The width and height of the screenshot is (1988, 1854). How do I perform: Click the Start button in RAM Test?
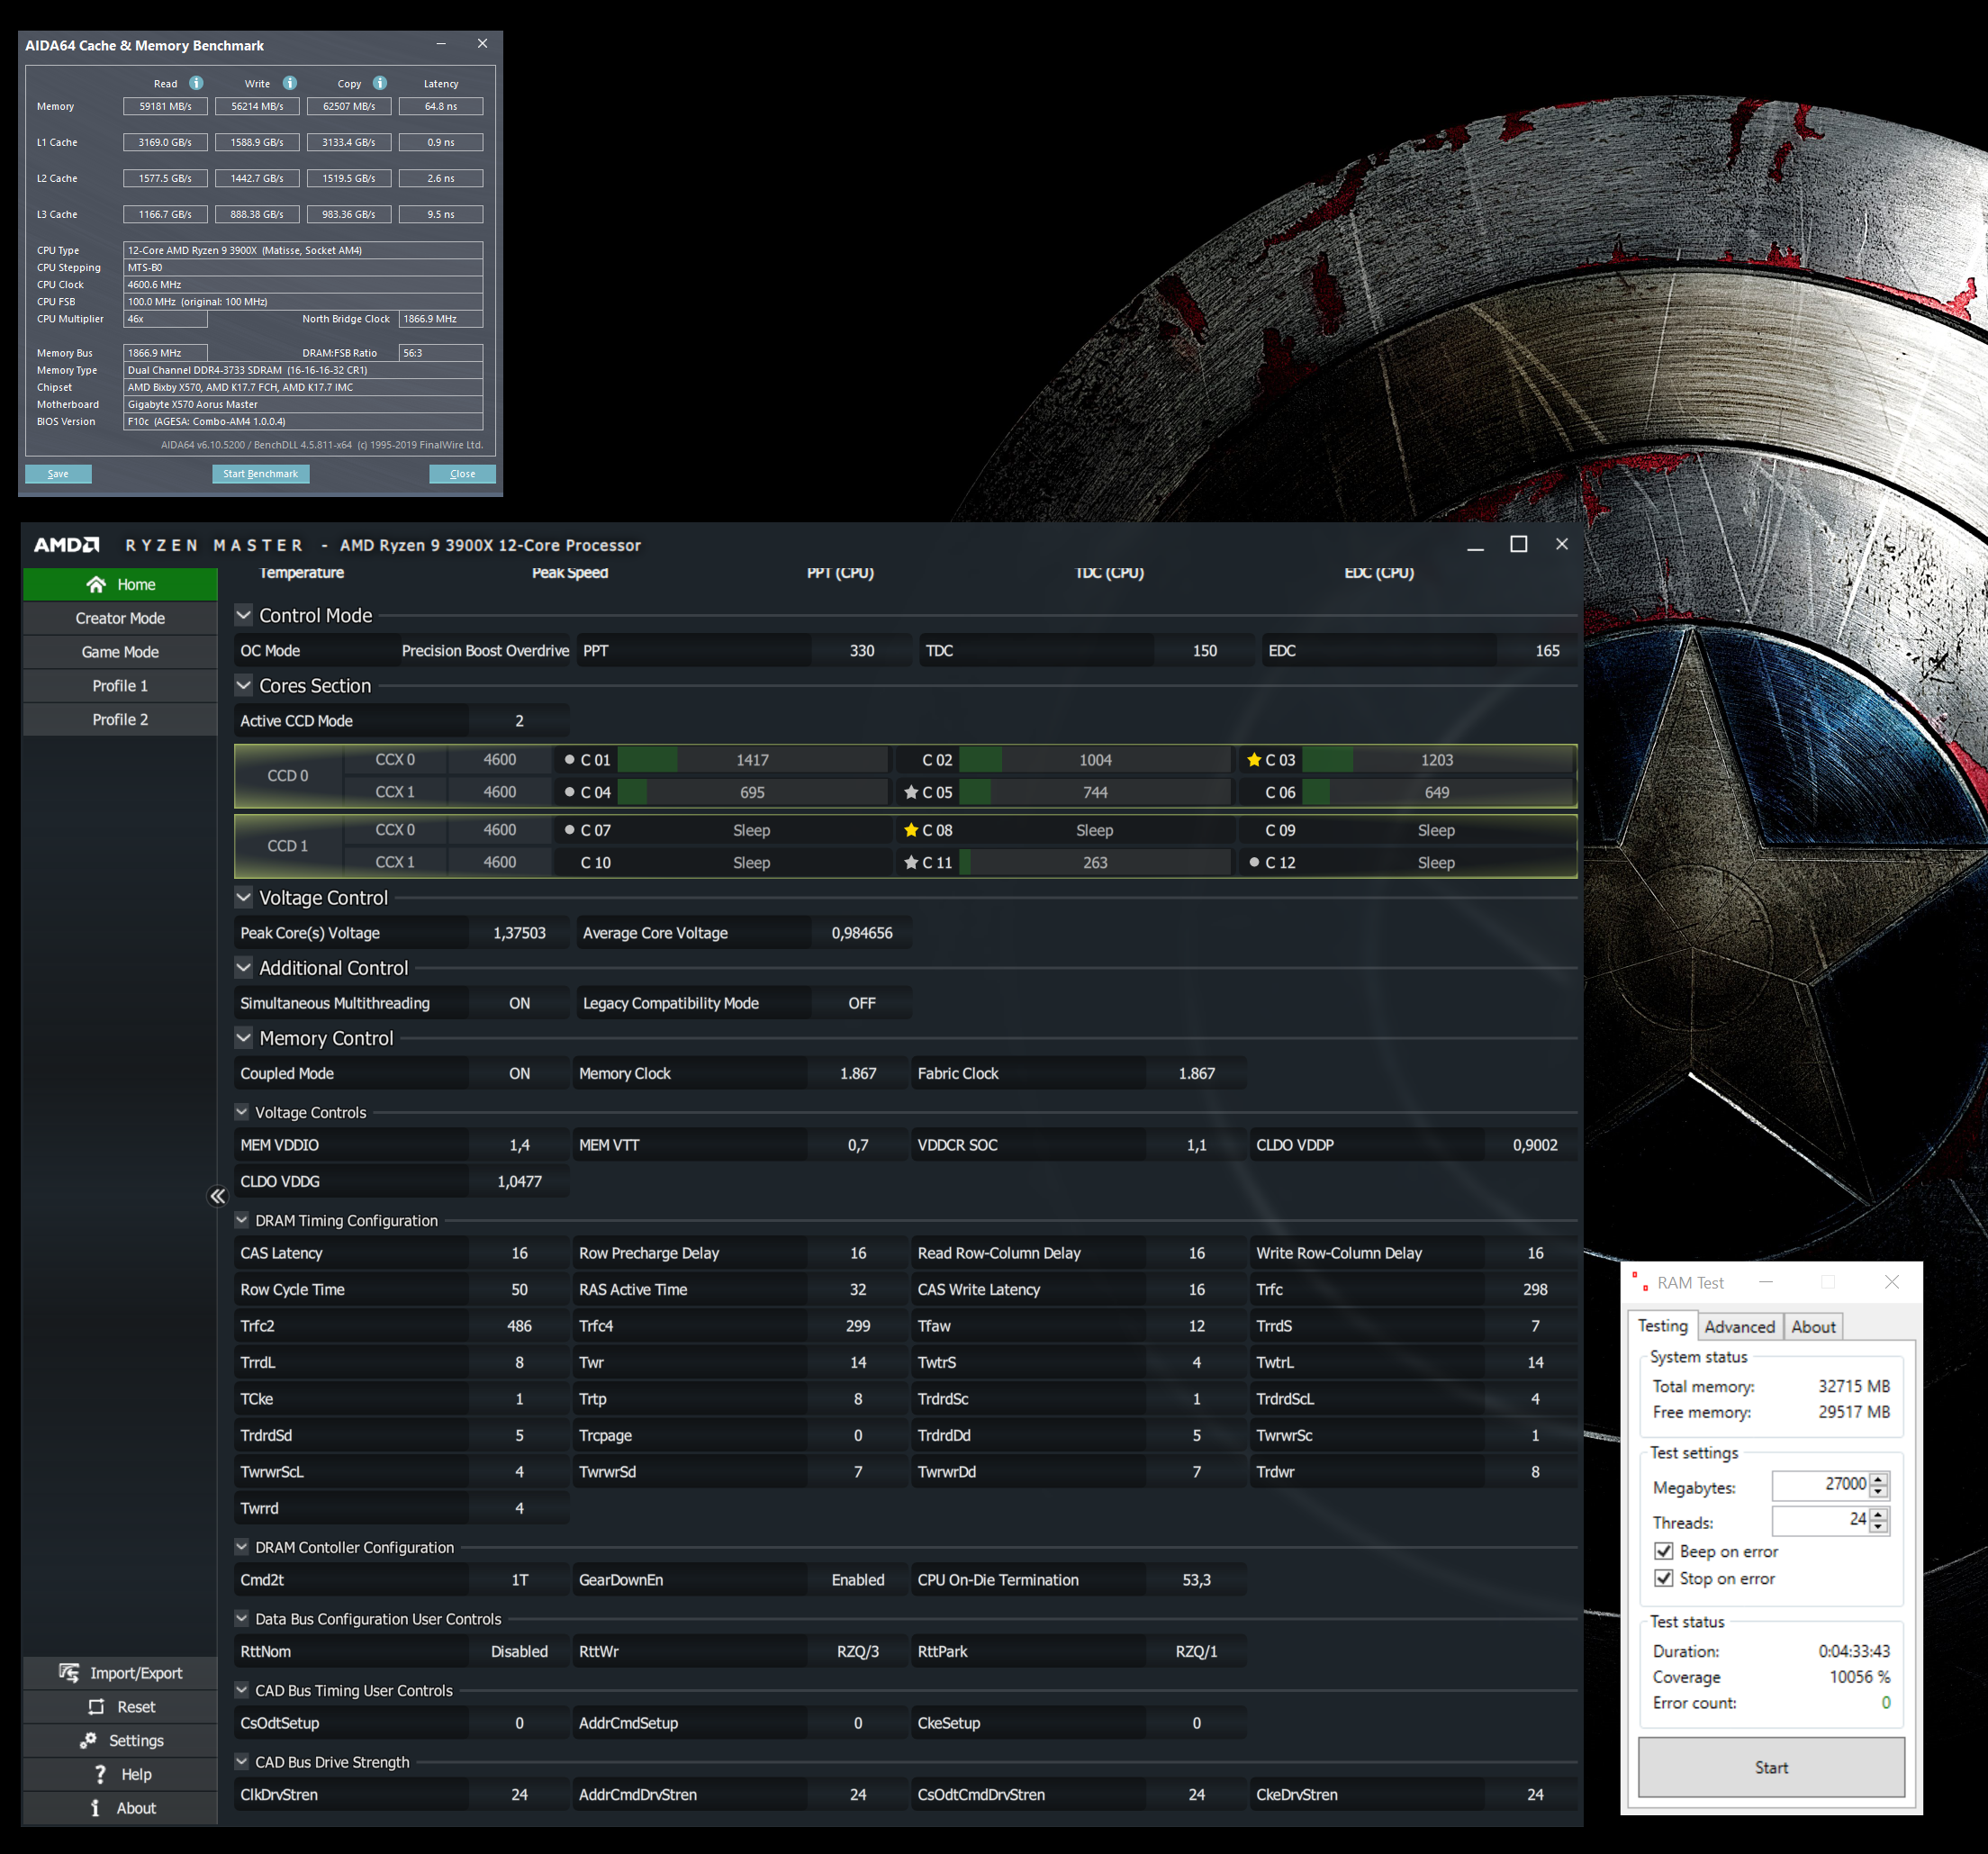(x=1770, y=1767)
